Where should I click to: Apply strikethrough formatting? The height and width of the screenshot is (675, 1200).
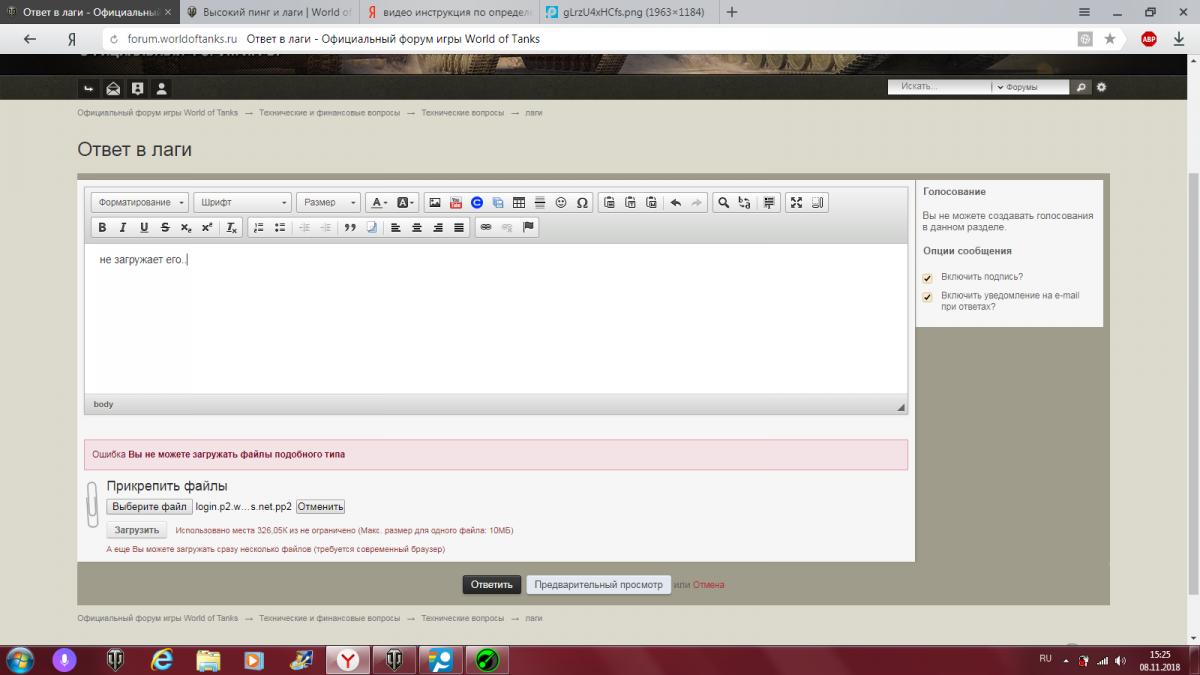point(165,227)
